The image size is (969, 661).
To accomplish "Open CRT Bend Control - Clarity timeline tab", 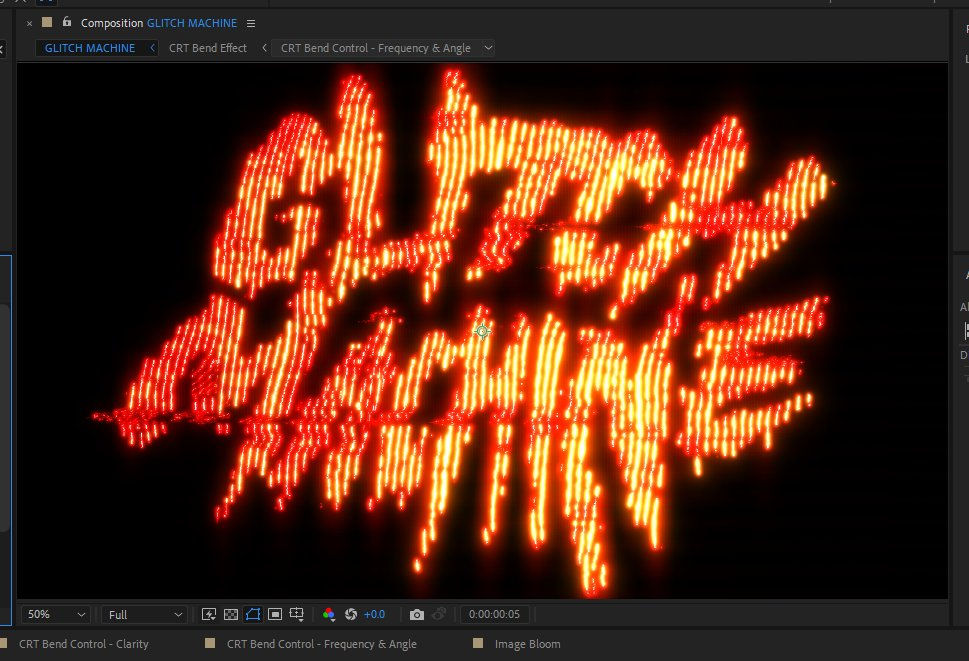I will point(83,644).
